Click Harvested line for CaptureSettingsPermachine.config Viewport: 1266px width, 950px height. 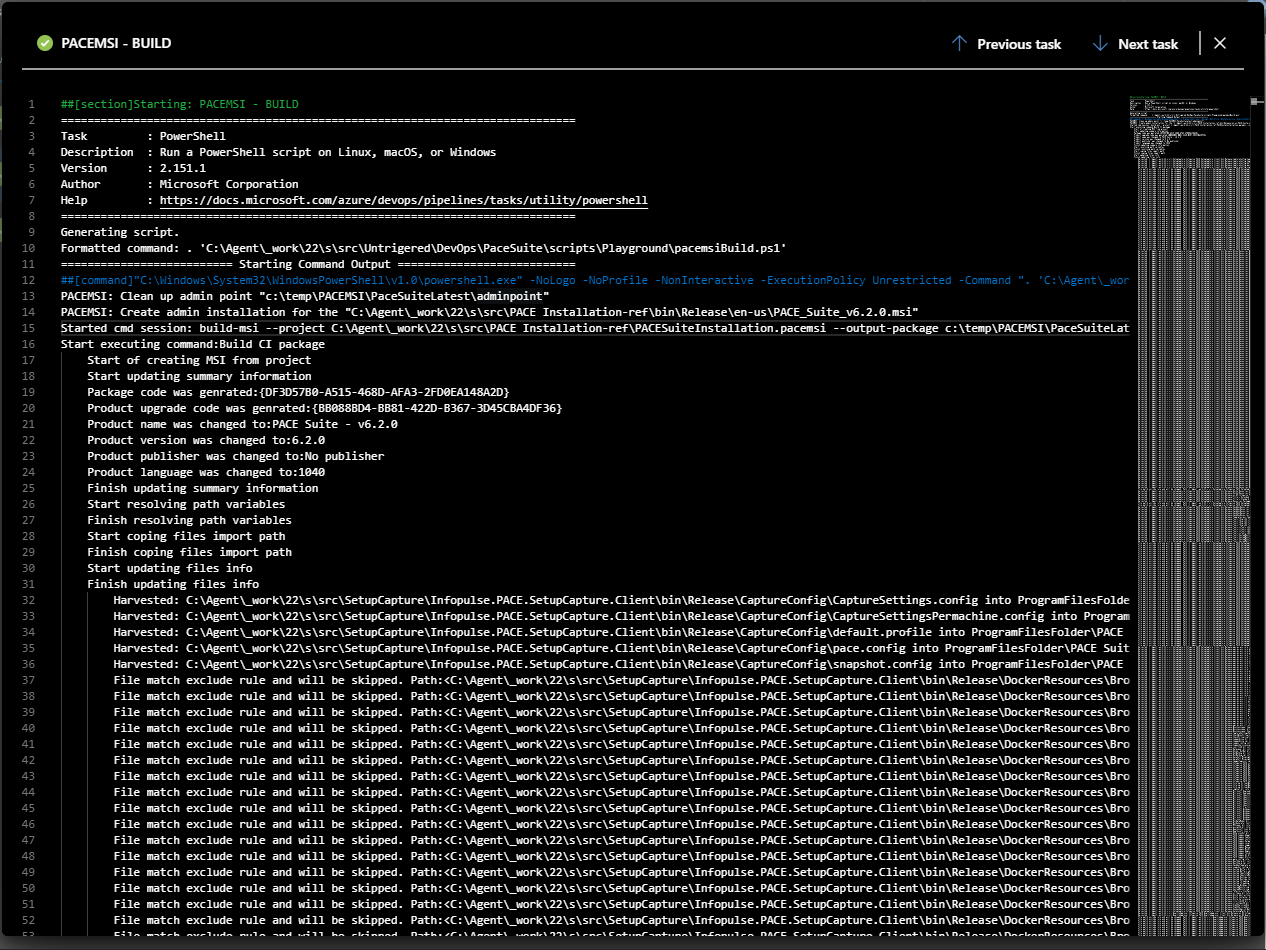tap(621, 616)
